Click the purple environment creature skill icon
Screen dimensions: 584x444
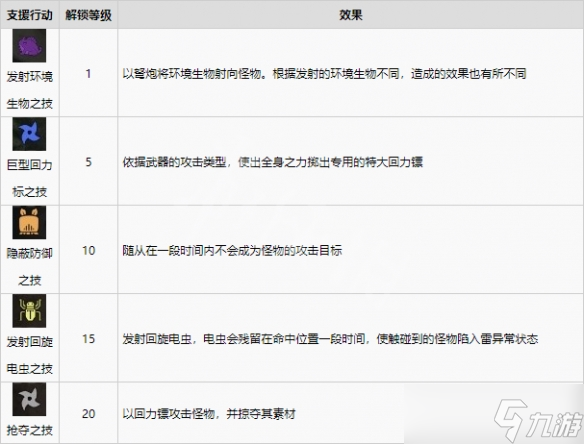(29, 45)
